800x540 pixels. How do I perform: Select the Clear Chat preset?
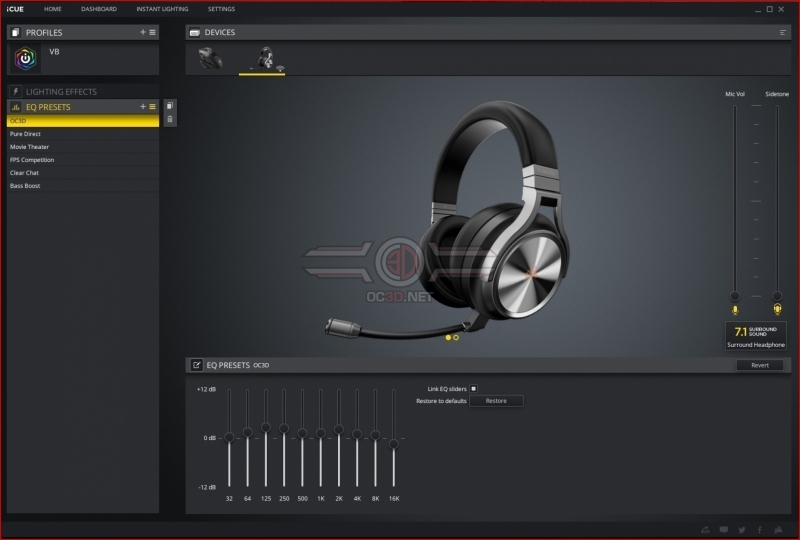coord(83,173)
